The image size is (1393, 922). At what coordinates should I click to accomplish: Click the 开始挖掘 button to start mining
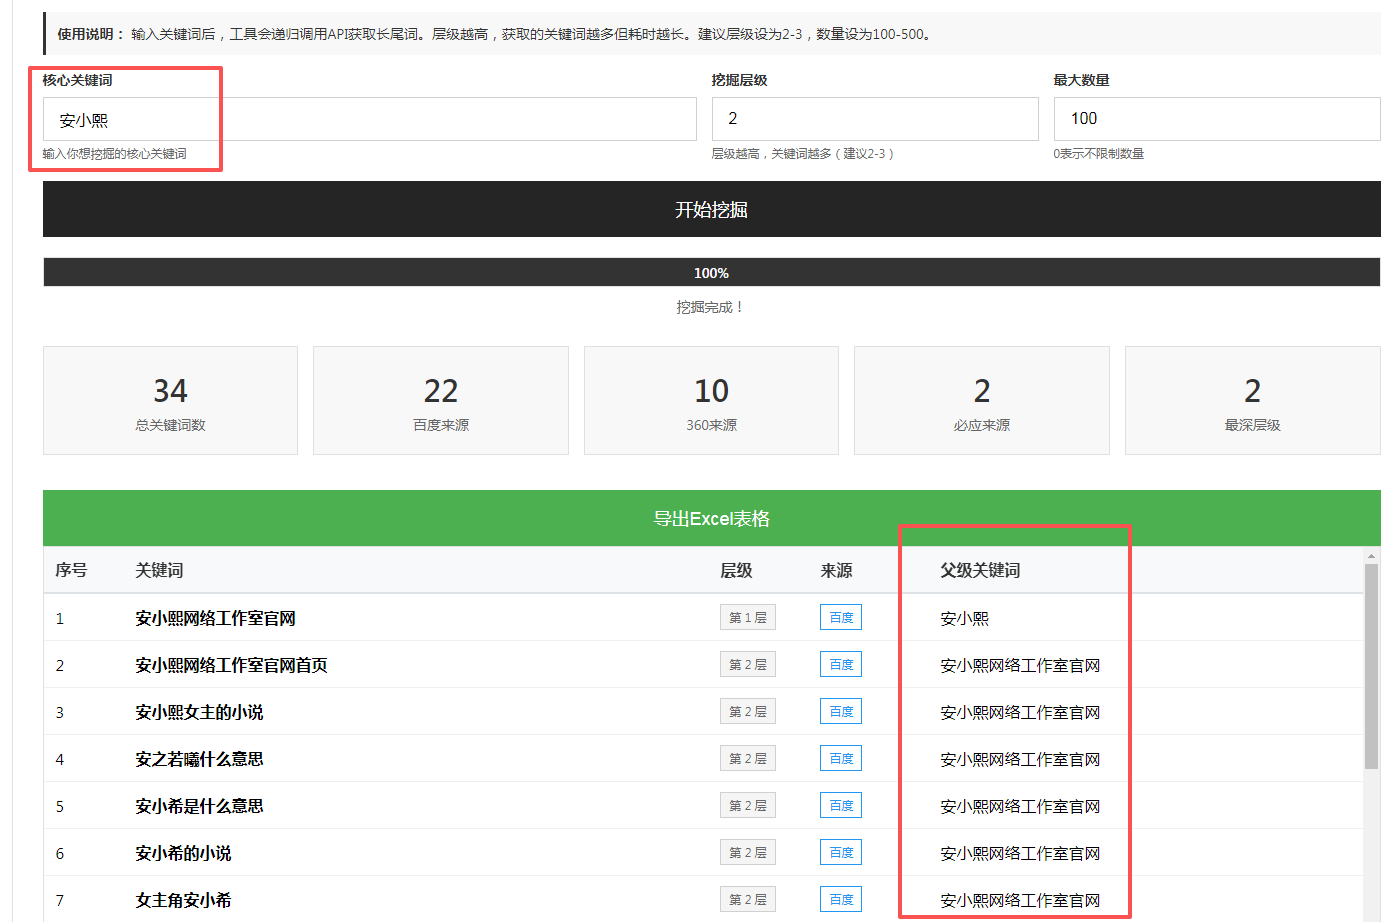(710, 208)
